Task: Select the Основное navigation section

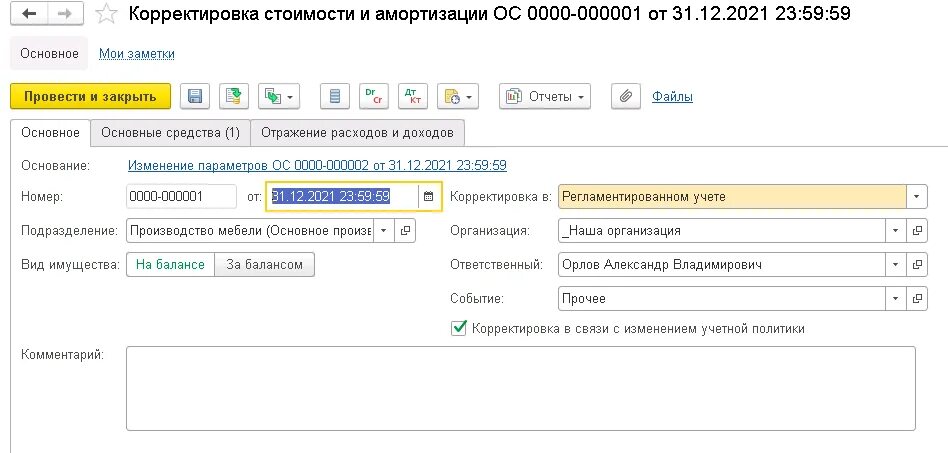Action: [49, 53]
